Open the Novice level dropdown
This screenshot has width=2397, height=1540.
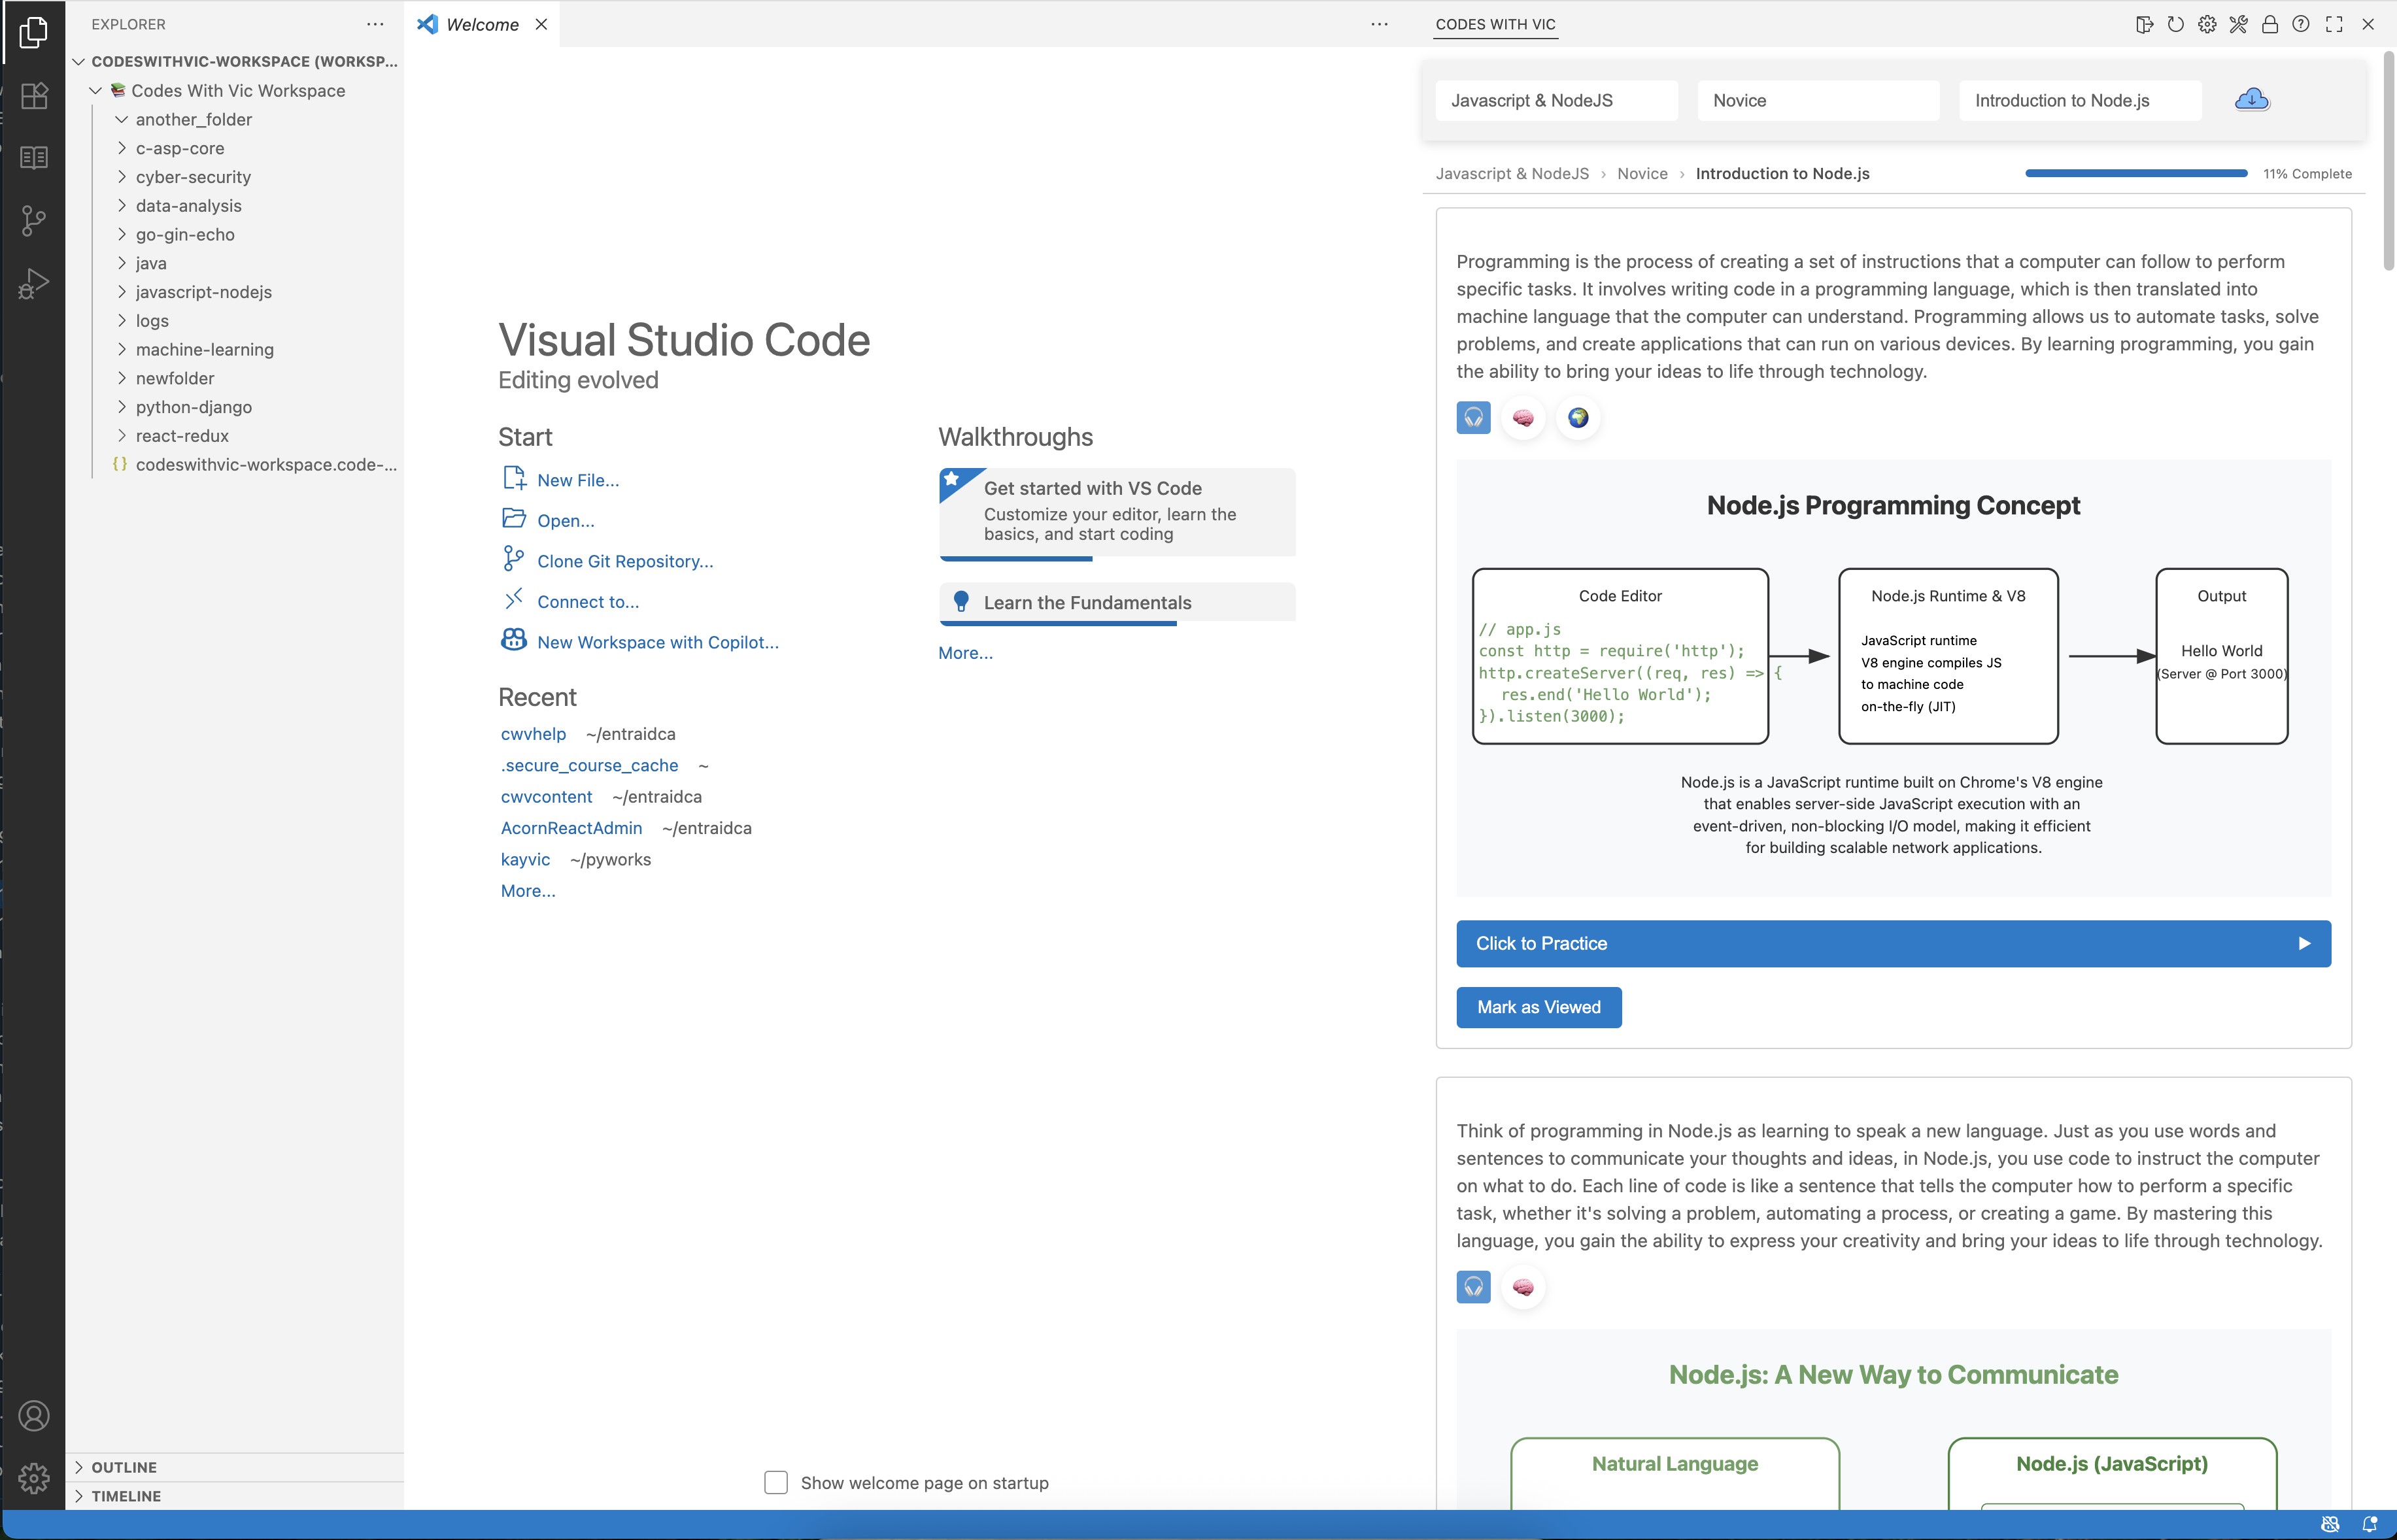point(1817,100)
